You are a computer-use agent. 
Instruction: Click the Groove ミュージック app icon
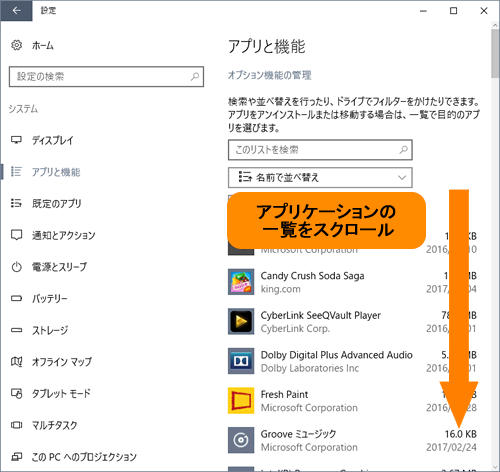pyautogui.click(x=241, y=440)
